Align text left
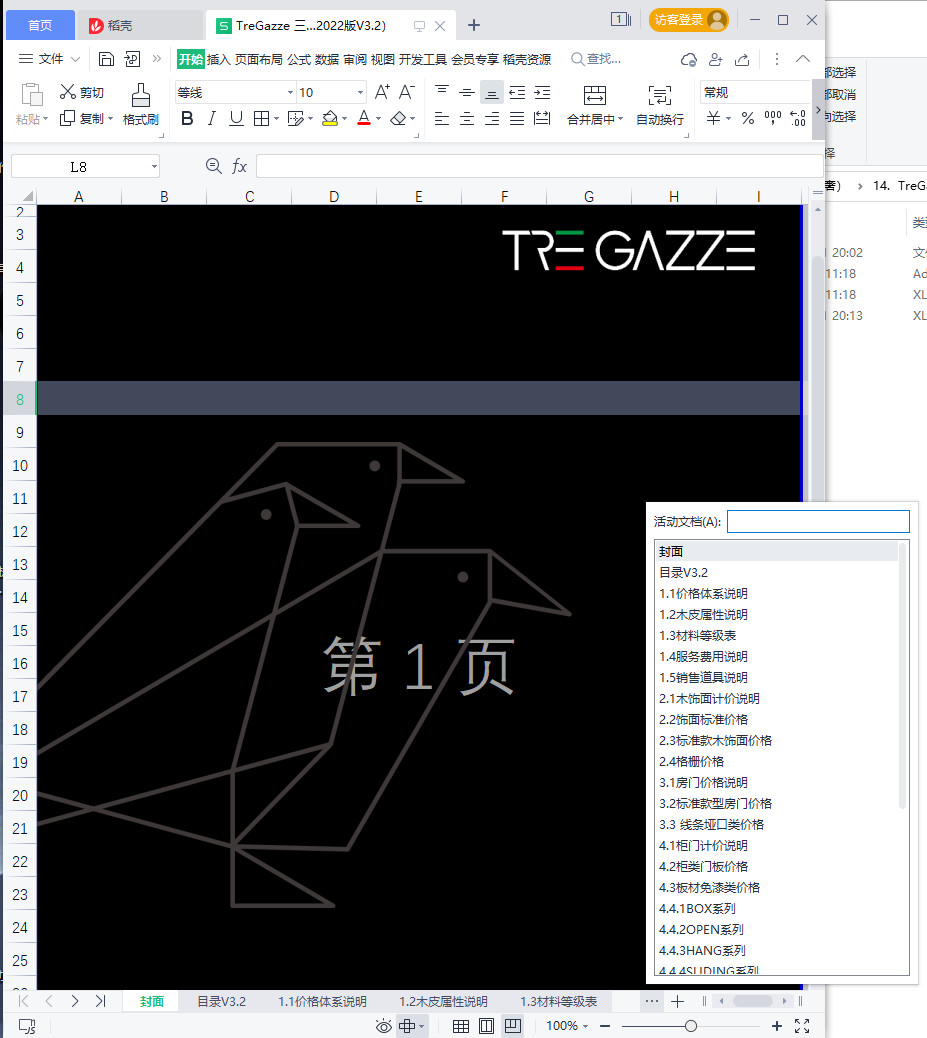Image resolution: width=927 pixels, height=1038 pixels. click(442, 118)
